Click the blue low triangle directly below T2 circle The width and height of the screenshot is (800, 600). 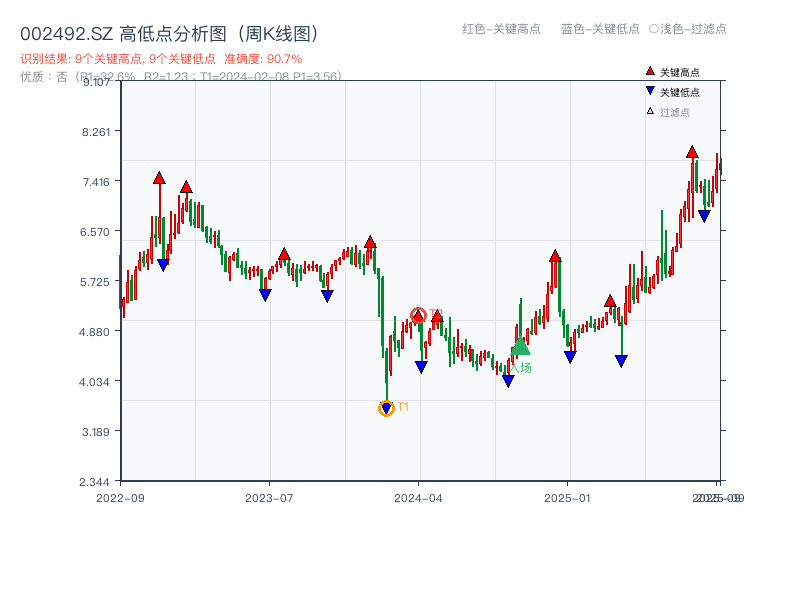pos(421,367)
